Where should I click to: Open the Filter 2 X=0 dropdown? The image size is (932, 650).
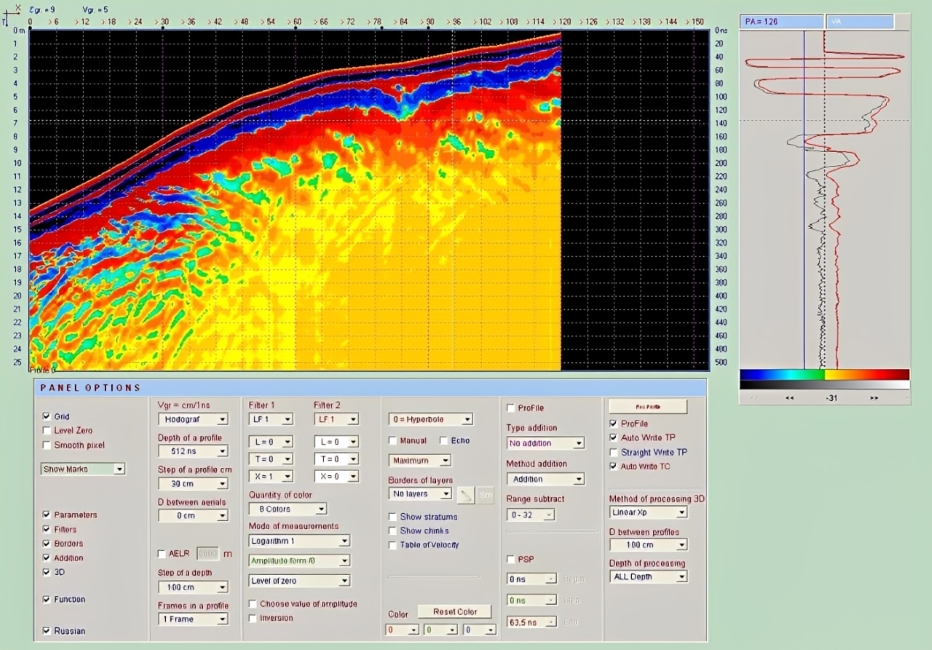click(336, 477)
